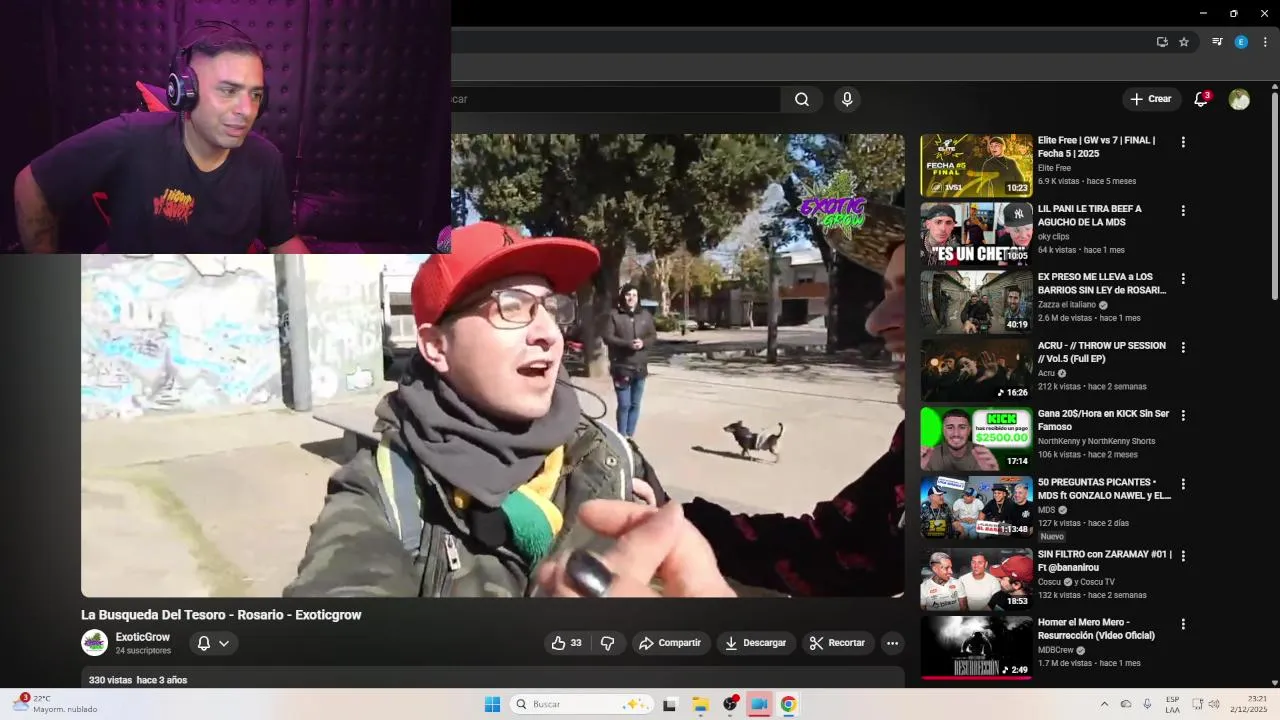This screenshot has width=1280, height=720.
Task: Open the MDBCrew channel name
Action: pyautogui.click(x=1055, y=650)
